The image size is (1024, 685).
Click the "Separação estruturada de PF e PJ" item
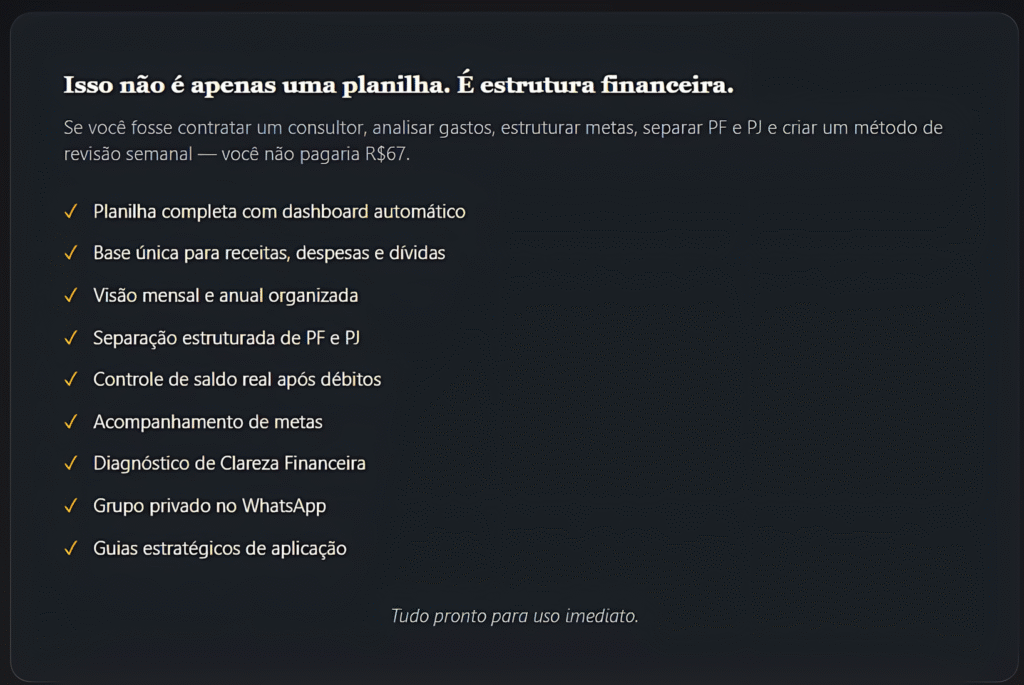(226, 338)
